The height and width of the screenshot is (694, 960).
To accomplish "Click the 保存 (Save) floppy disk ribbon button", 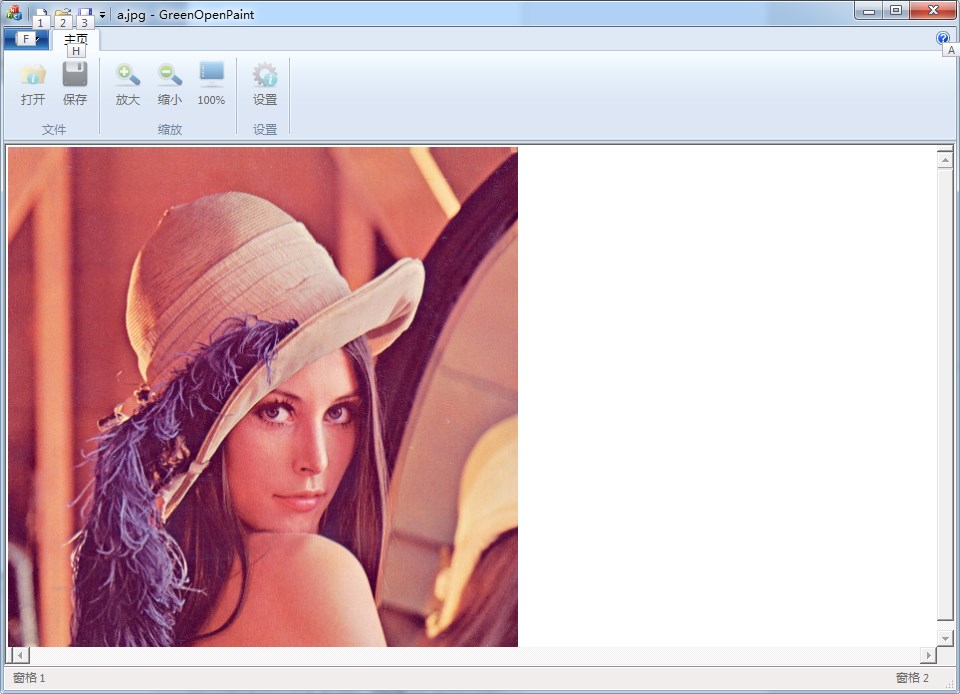I will 75,85.
